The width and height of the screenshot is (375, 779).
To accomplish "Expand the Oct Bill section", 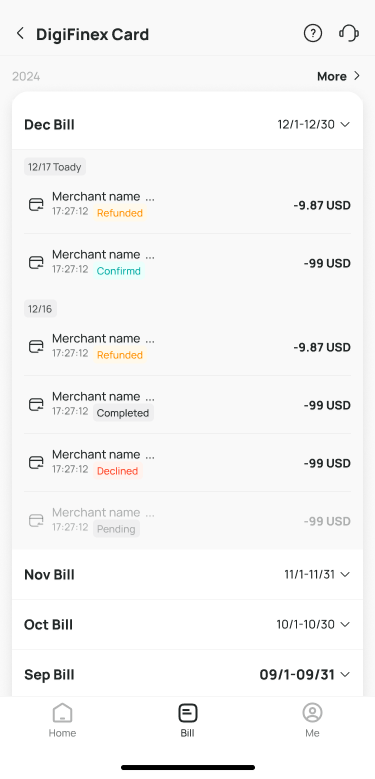I will (x=187, y=624).
